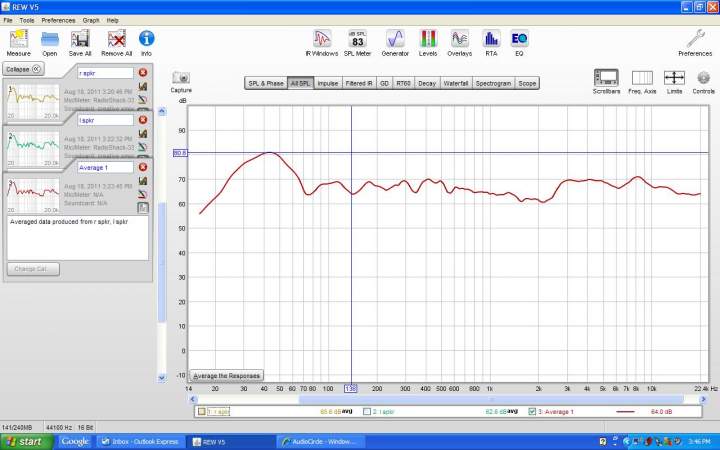The width and height of the screenshot is (720, 450).
Task: Switch to the RT60 tab
Action: (x=403, y=83)
